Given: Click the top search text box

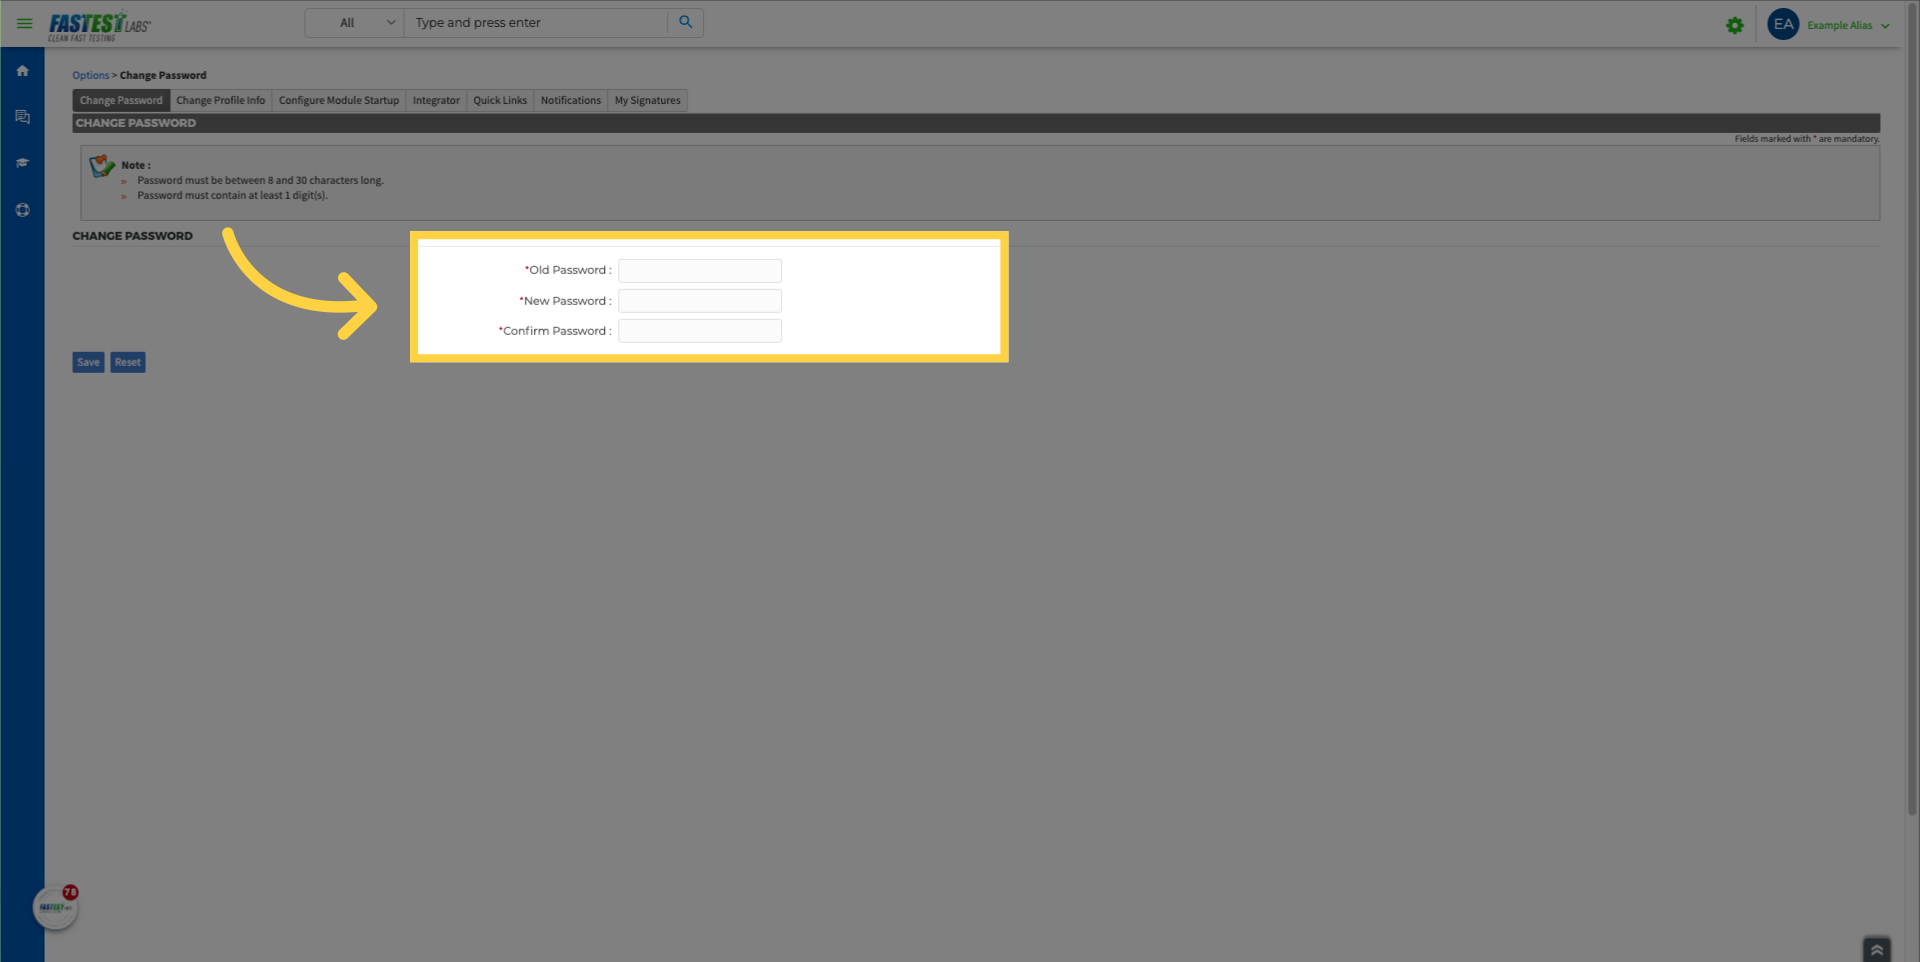Looking at the screenshot, I should 536,23.
